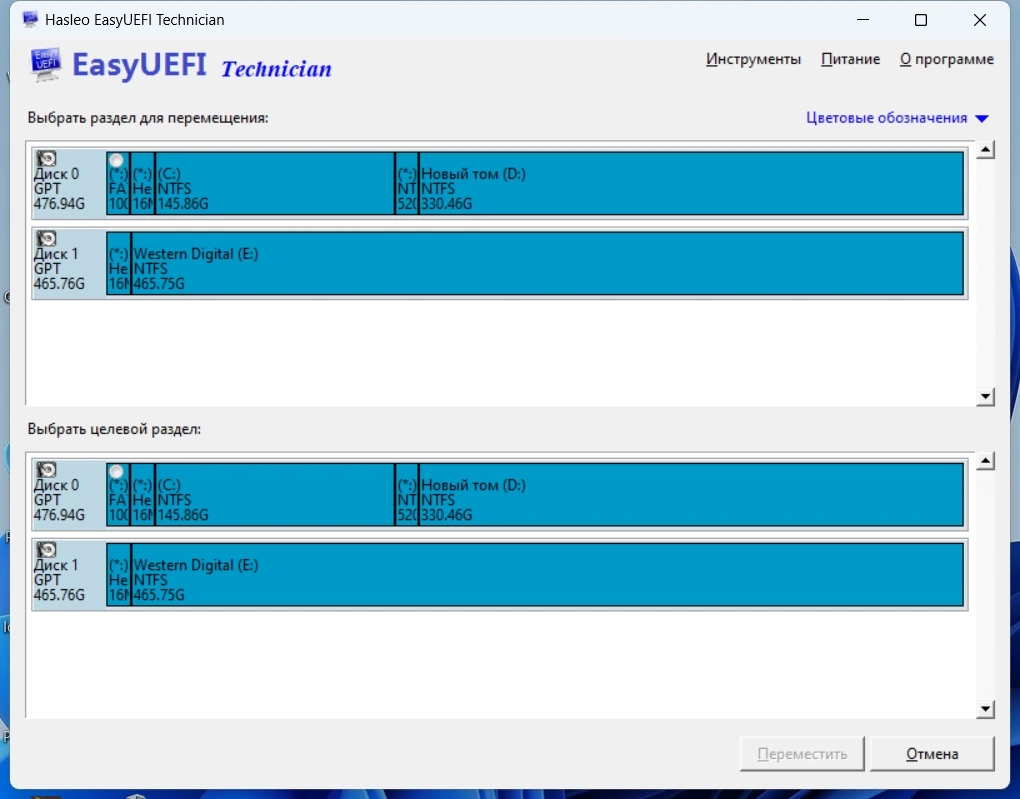Click the Диск 0 476.94G label in target list
Image resolution: width=1020 pixels, height=799 pixels.
tap(59, 500)
